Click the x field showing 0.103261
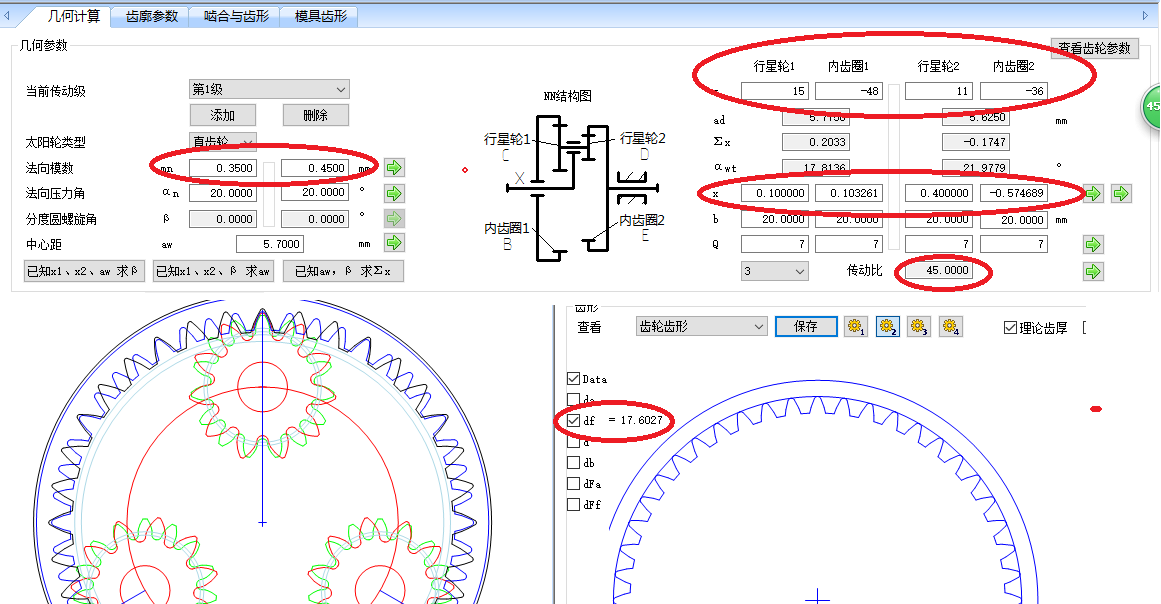The height and width of the screenshot is (604, 1161). [x=849, y=193]
